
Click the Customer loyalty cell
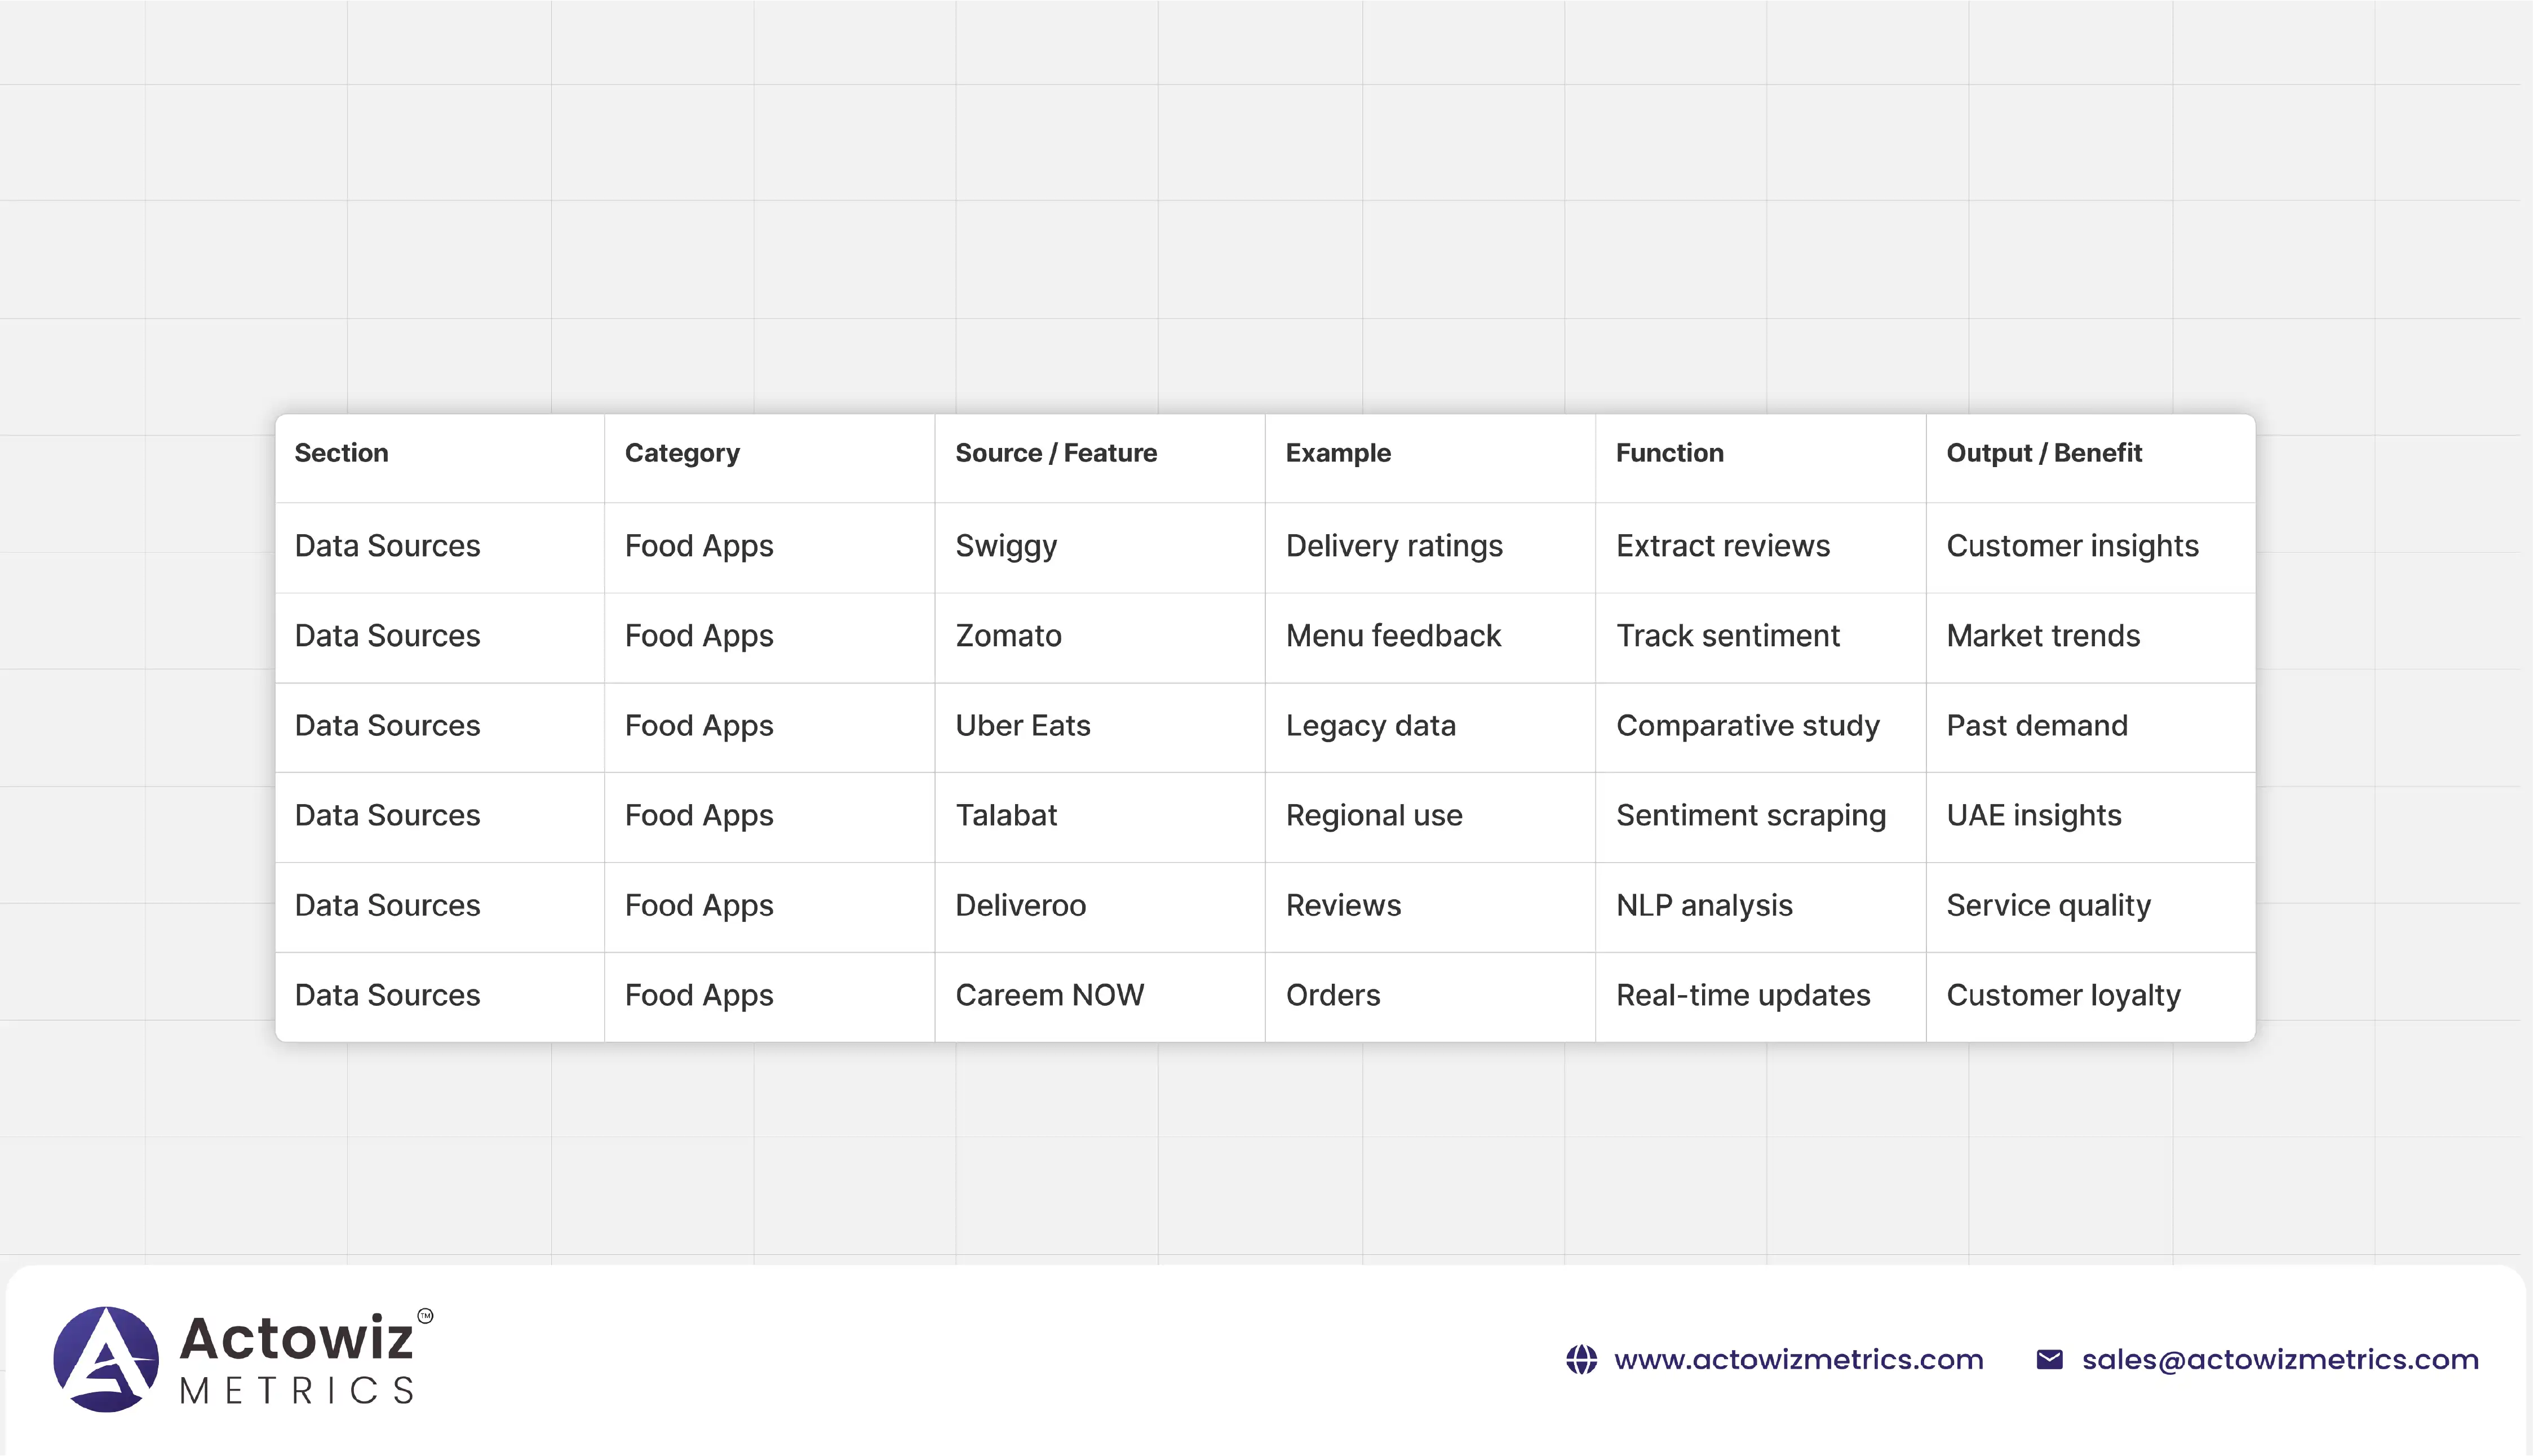[x=2063, y=996]
